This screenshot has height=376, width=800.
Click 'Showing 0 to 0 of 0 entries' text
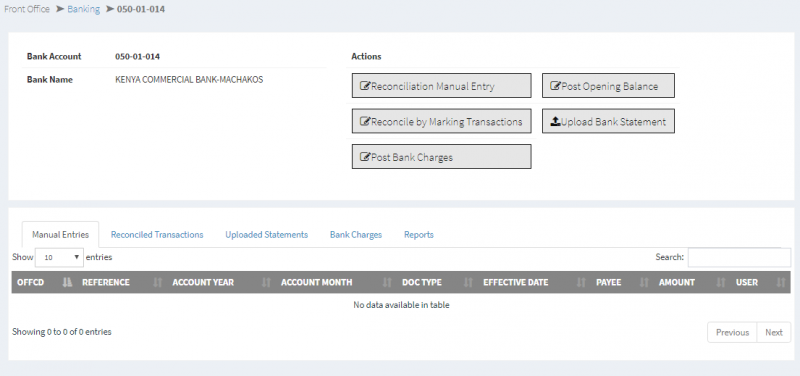(62, 332)
